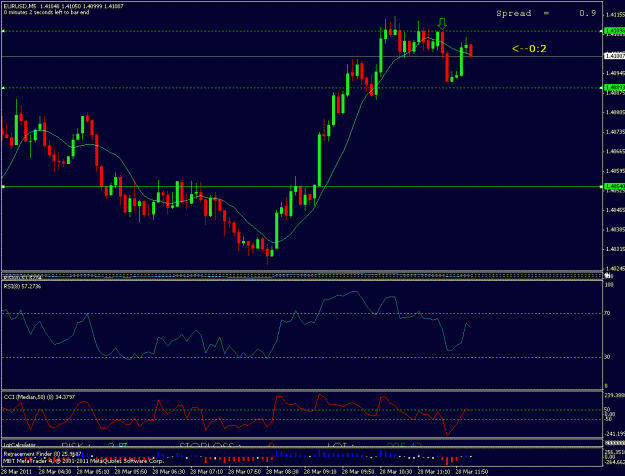Click the "28 Mar 2011" date on time axis
This screenshot has height=476, width=625.
(17, 472)
